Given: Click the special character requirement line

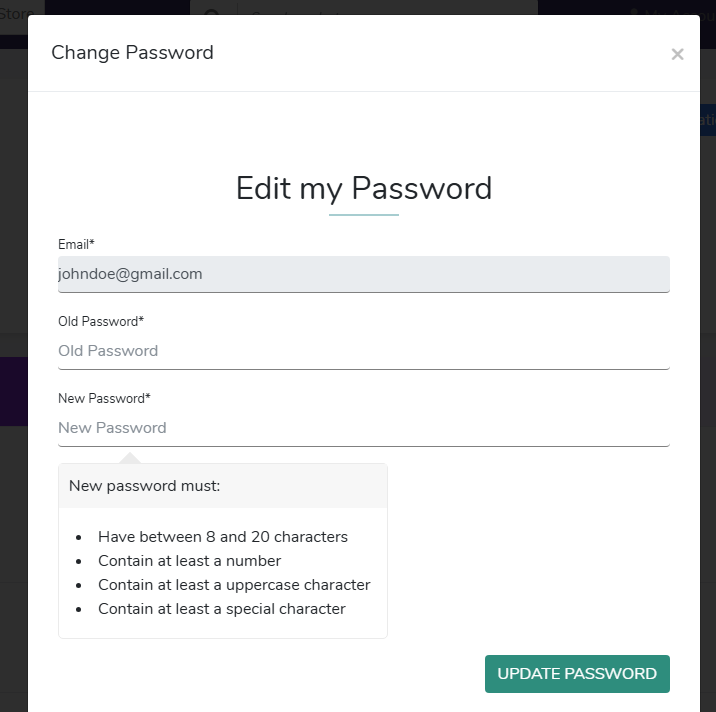Looking at the screenshot, I should click(222, 609).
